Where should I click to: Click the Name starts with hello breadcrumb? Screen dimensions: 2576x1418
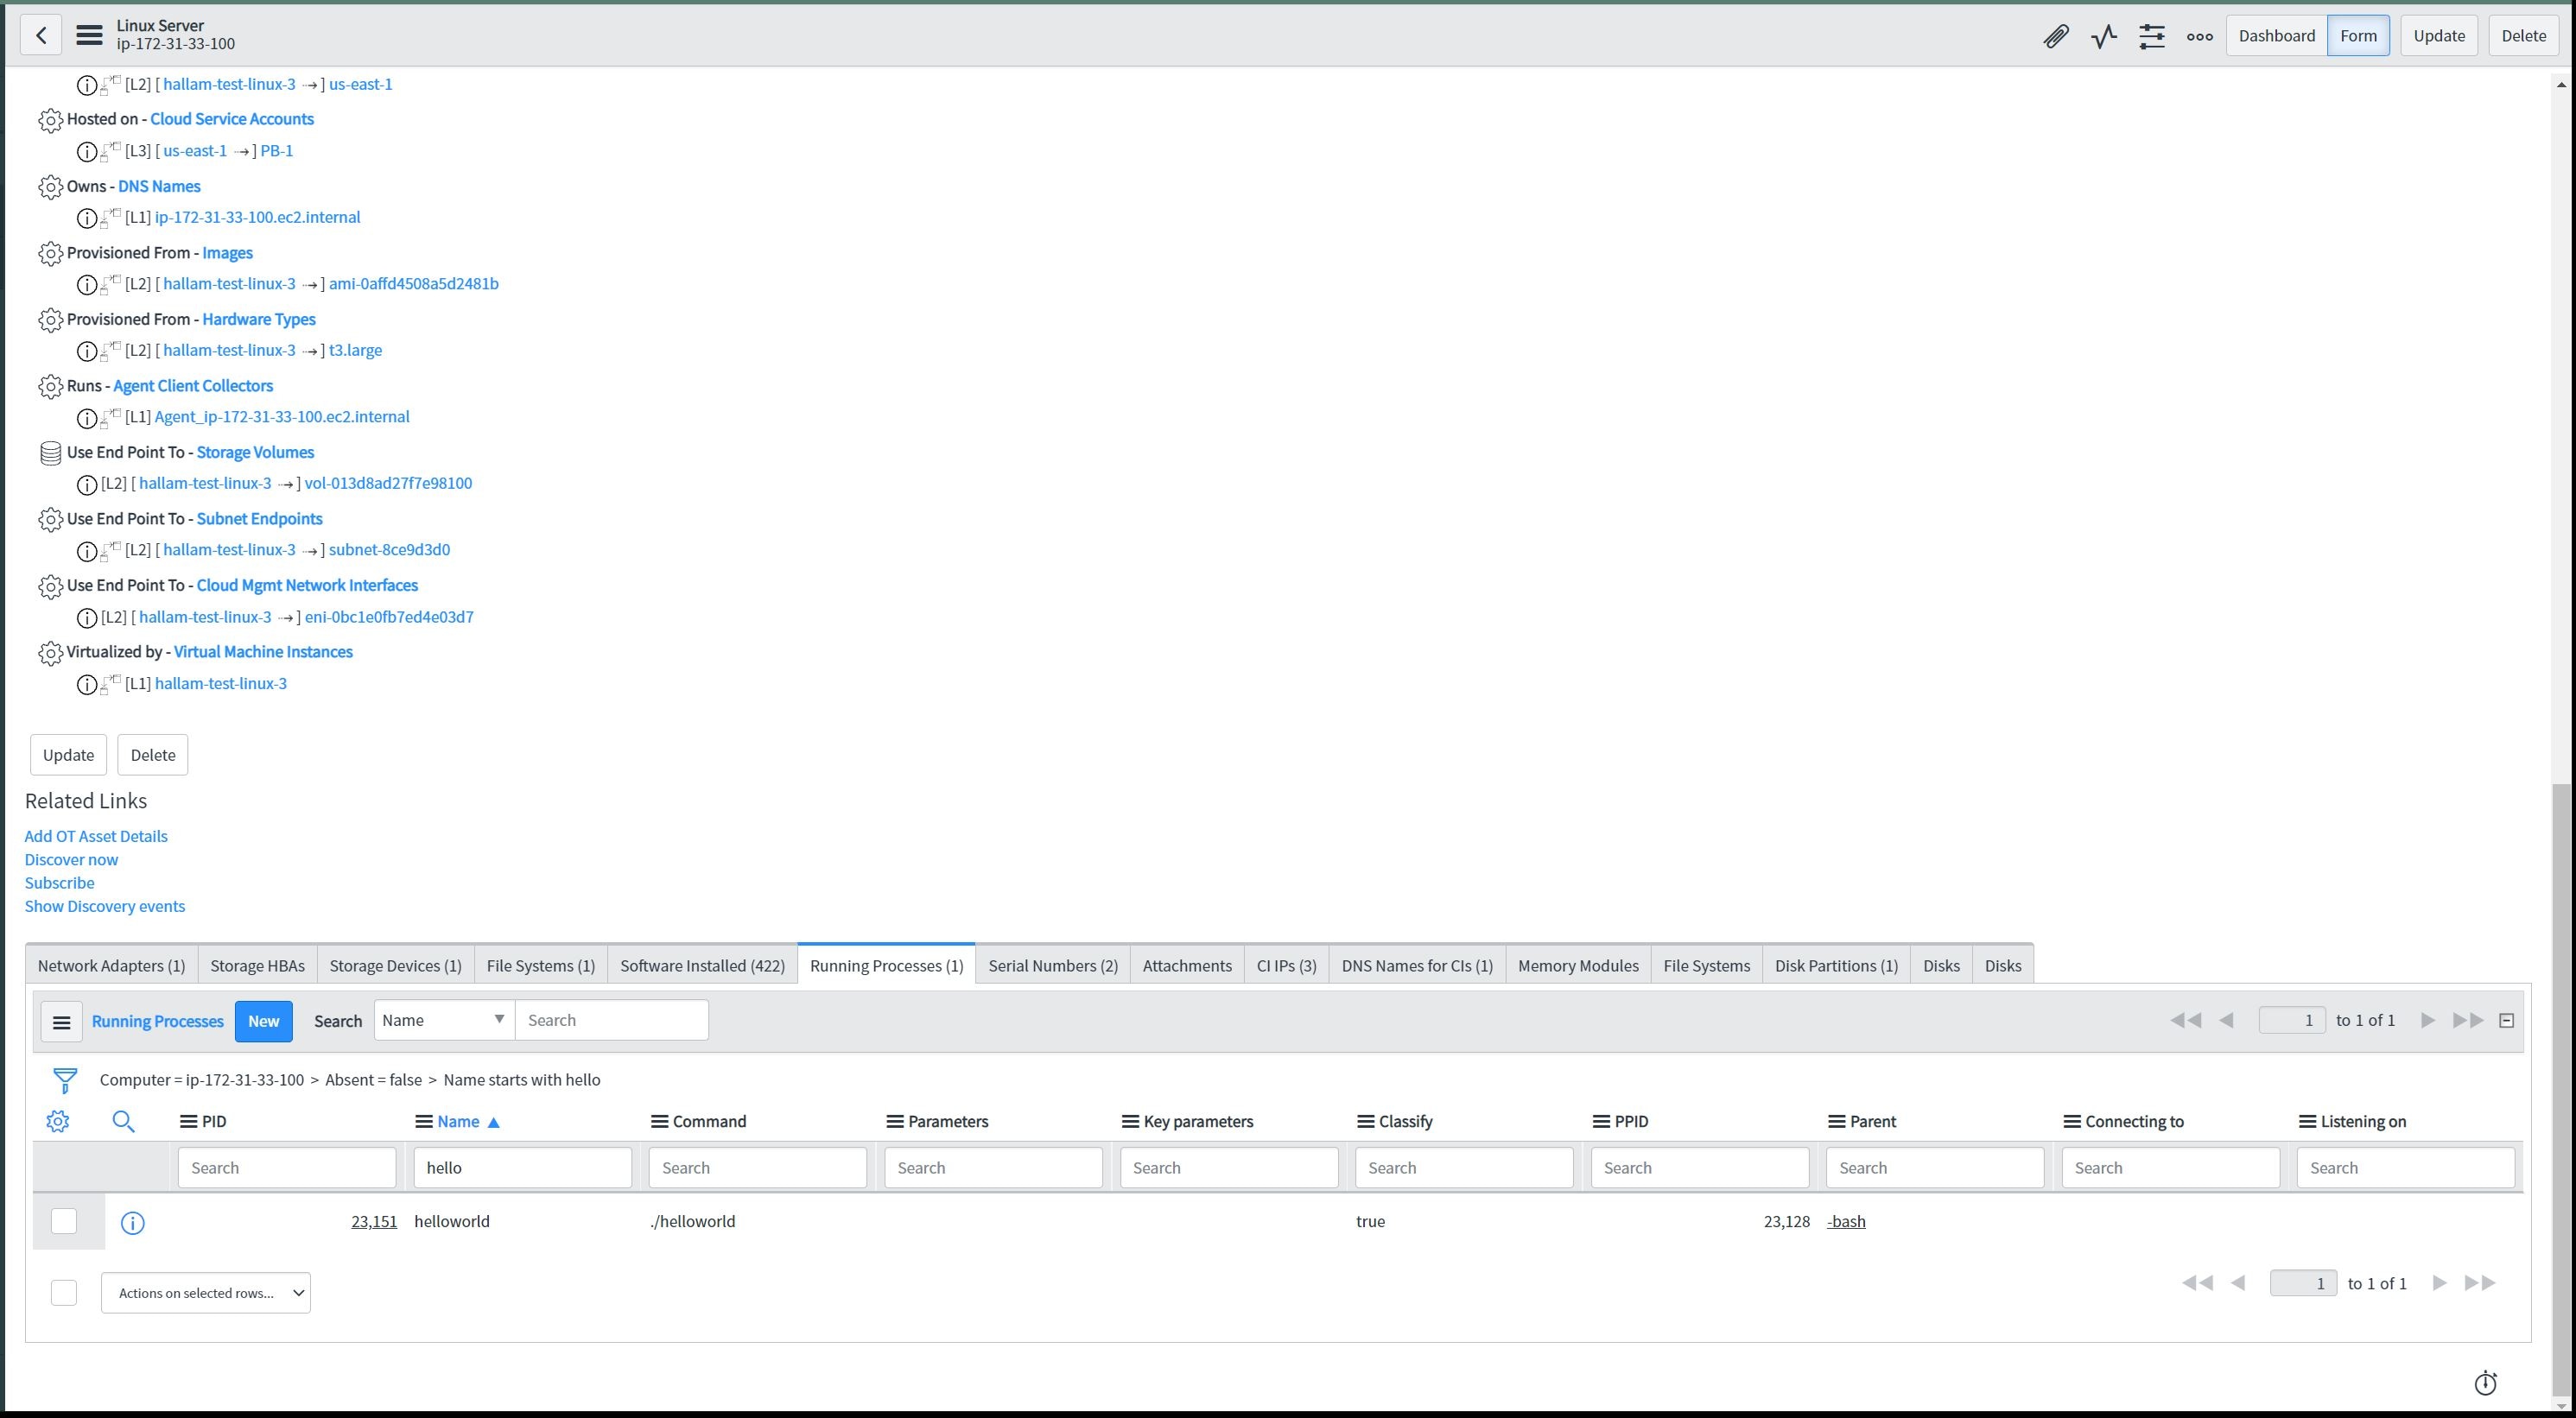(522, 1080)
